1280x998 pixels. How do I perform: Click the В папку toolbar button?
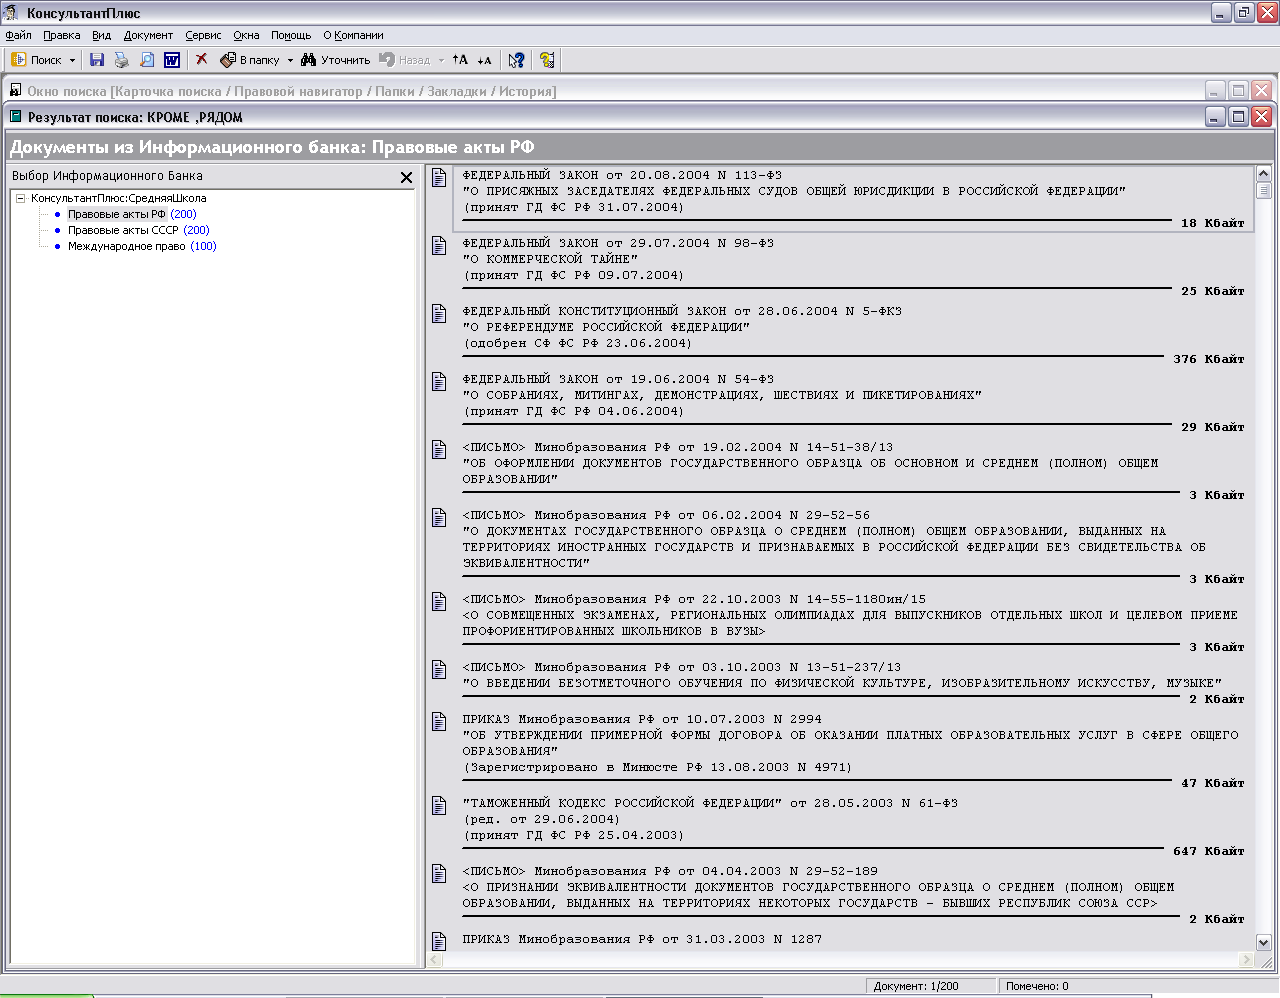tap(250, 60)
